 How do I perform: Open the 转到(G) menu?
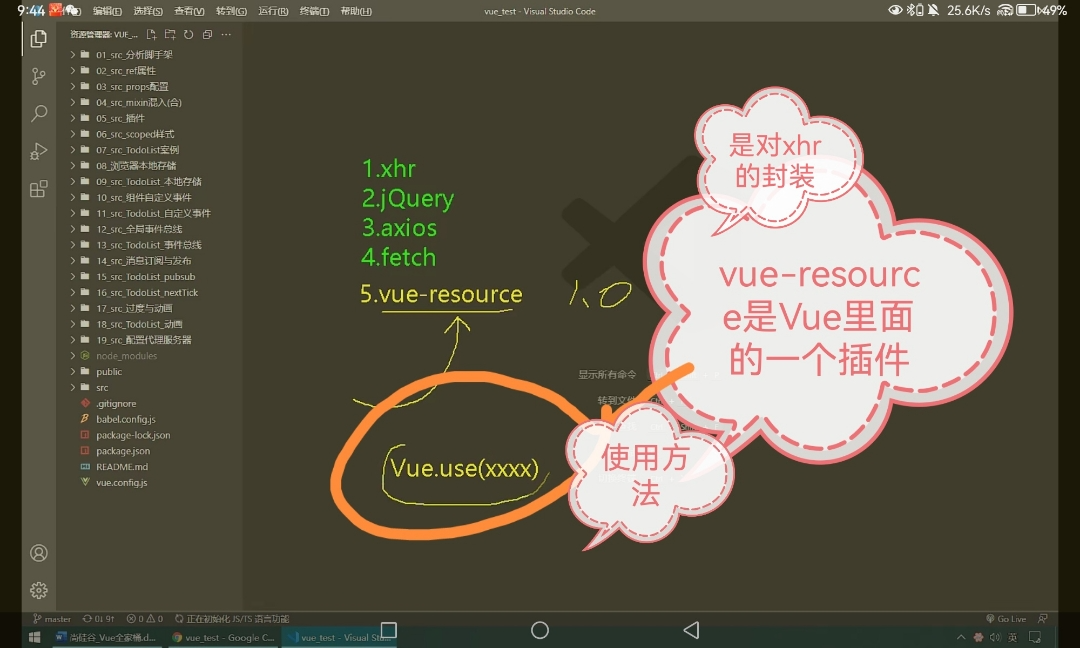tap(231, 11)
